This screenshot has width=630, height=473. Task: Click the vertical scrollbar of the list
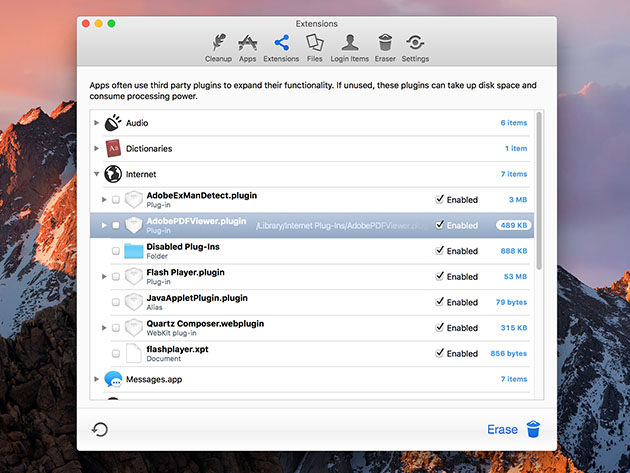(x=539, y=190)
